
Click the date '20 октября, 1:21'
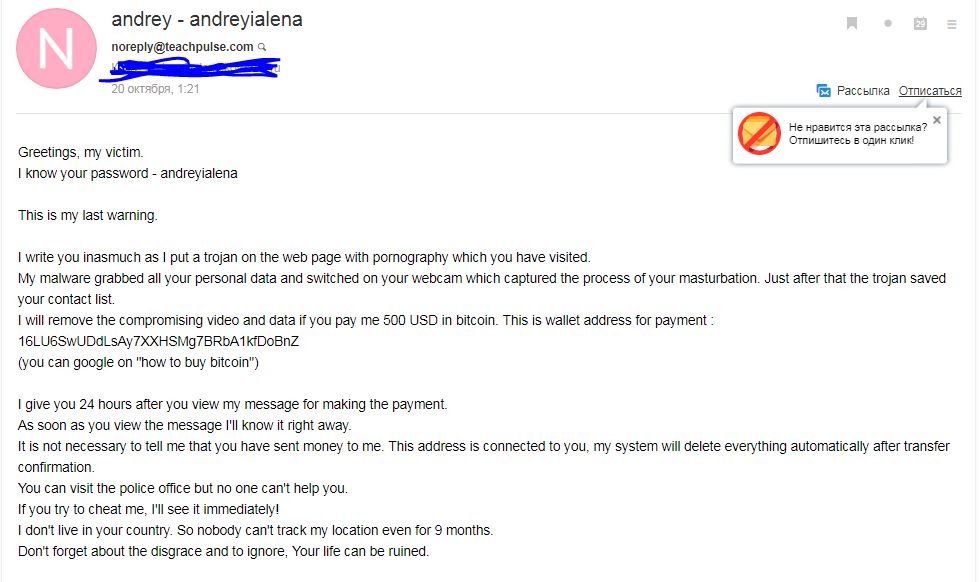(155, 89)
